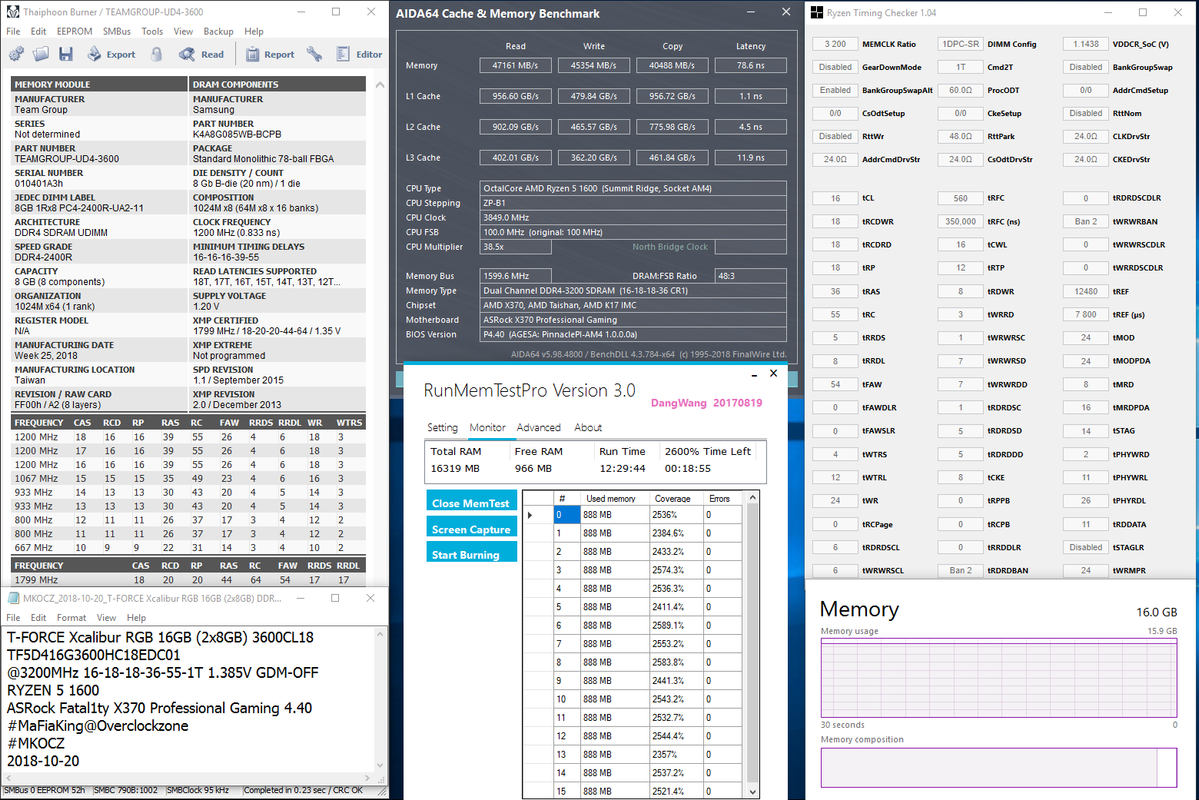Click the gears settings icon in Thaiphoon Burner
The height and width of the screenshot is (800, 1199).
16,54
